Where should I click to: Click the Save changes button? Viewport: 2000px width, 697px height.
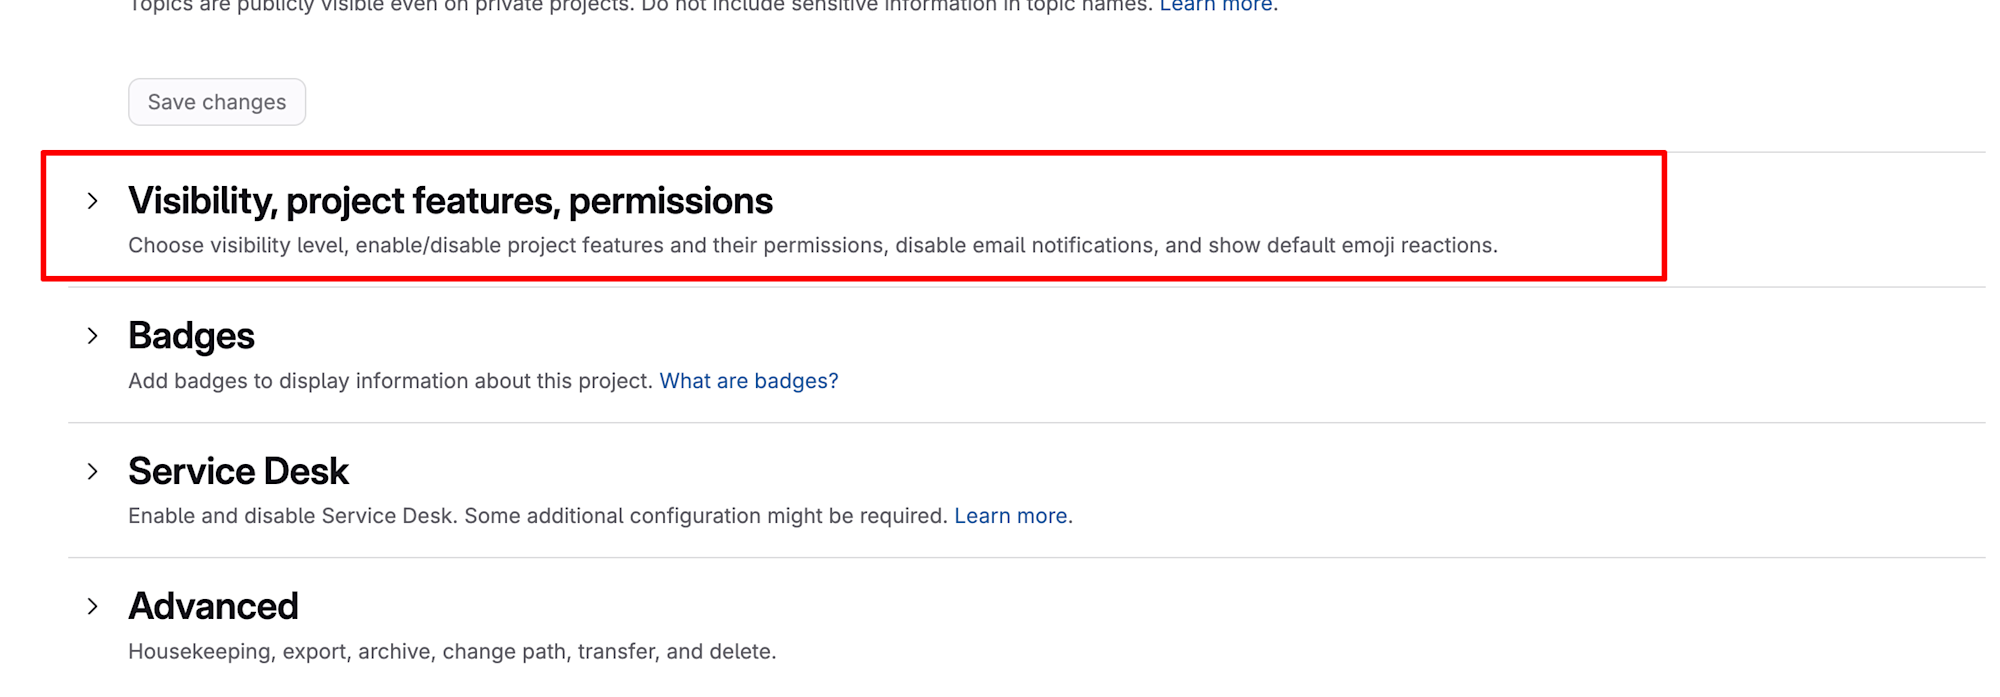(x=216, y=102)
